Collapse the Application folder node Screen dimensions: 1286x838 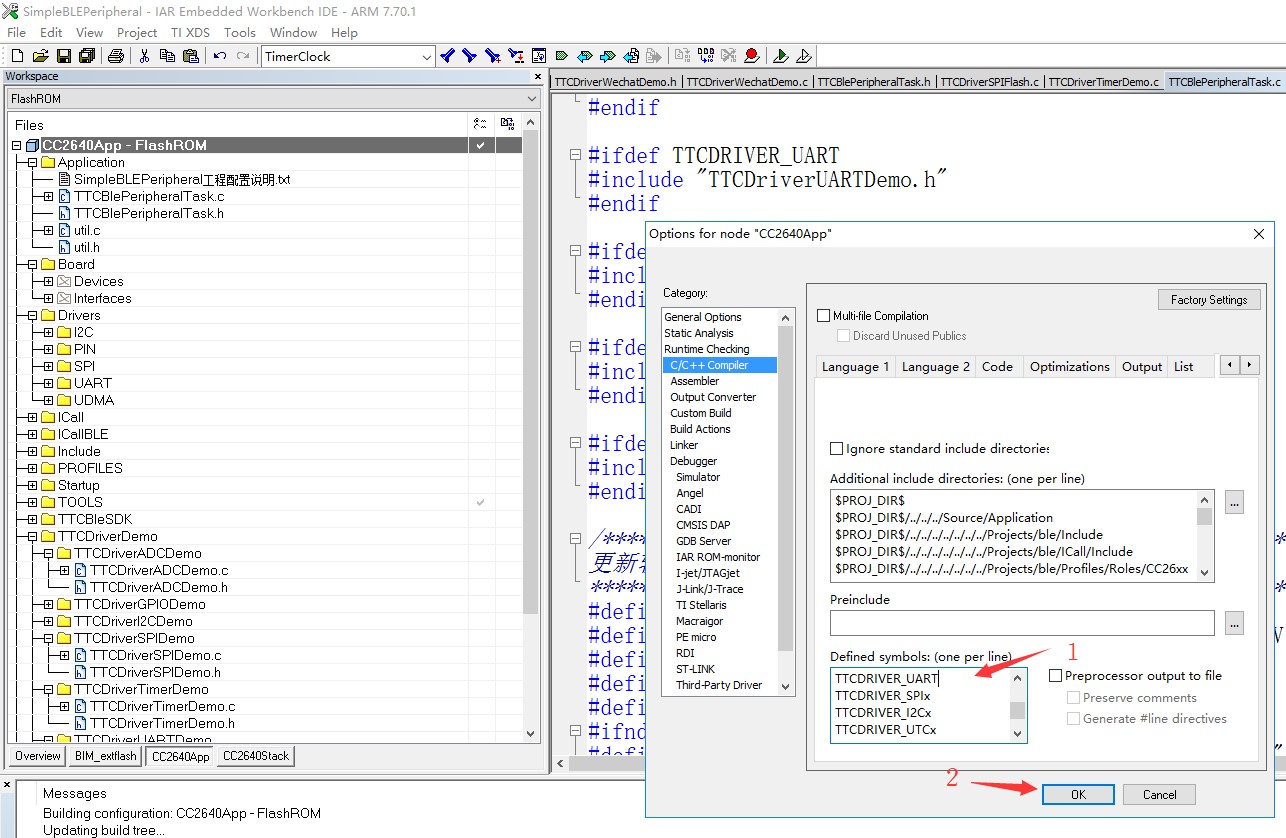[x=32, y=162]
